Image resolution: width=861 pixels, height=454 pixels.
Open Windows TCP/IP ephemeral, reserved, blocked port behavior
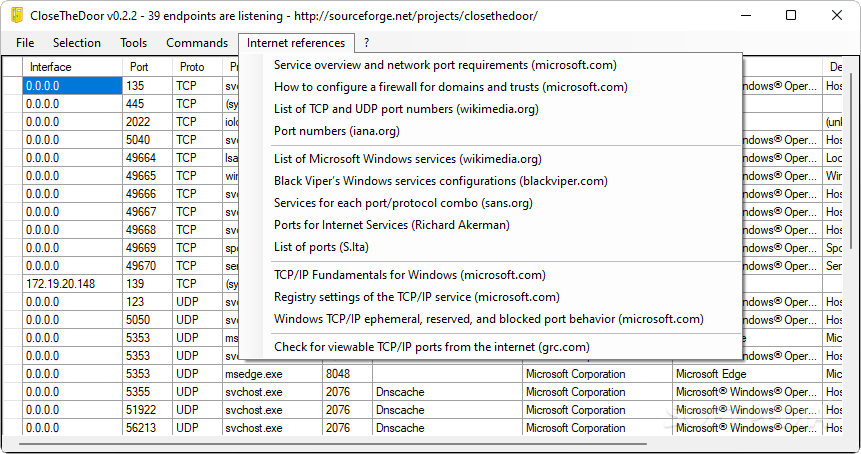[489, 318]
